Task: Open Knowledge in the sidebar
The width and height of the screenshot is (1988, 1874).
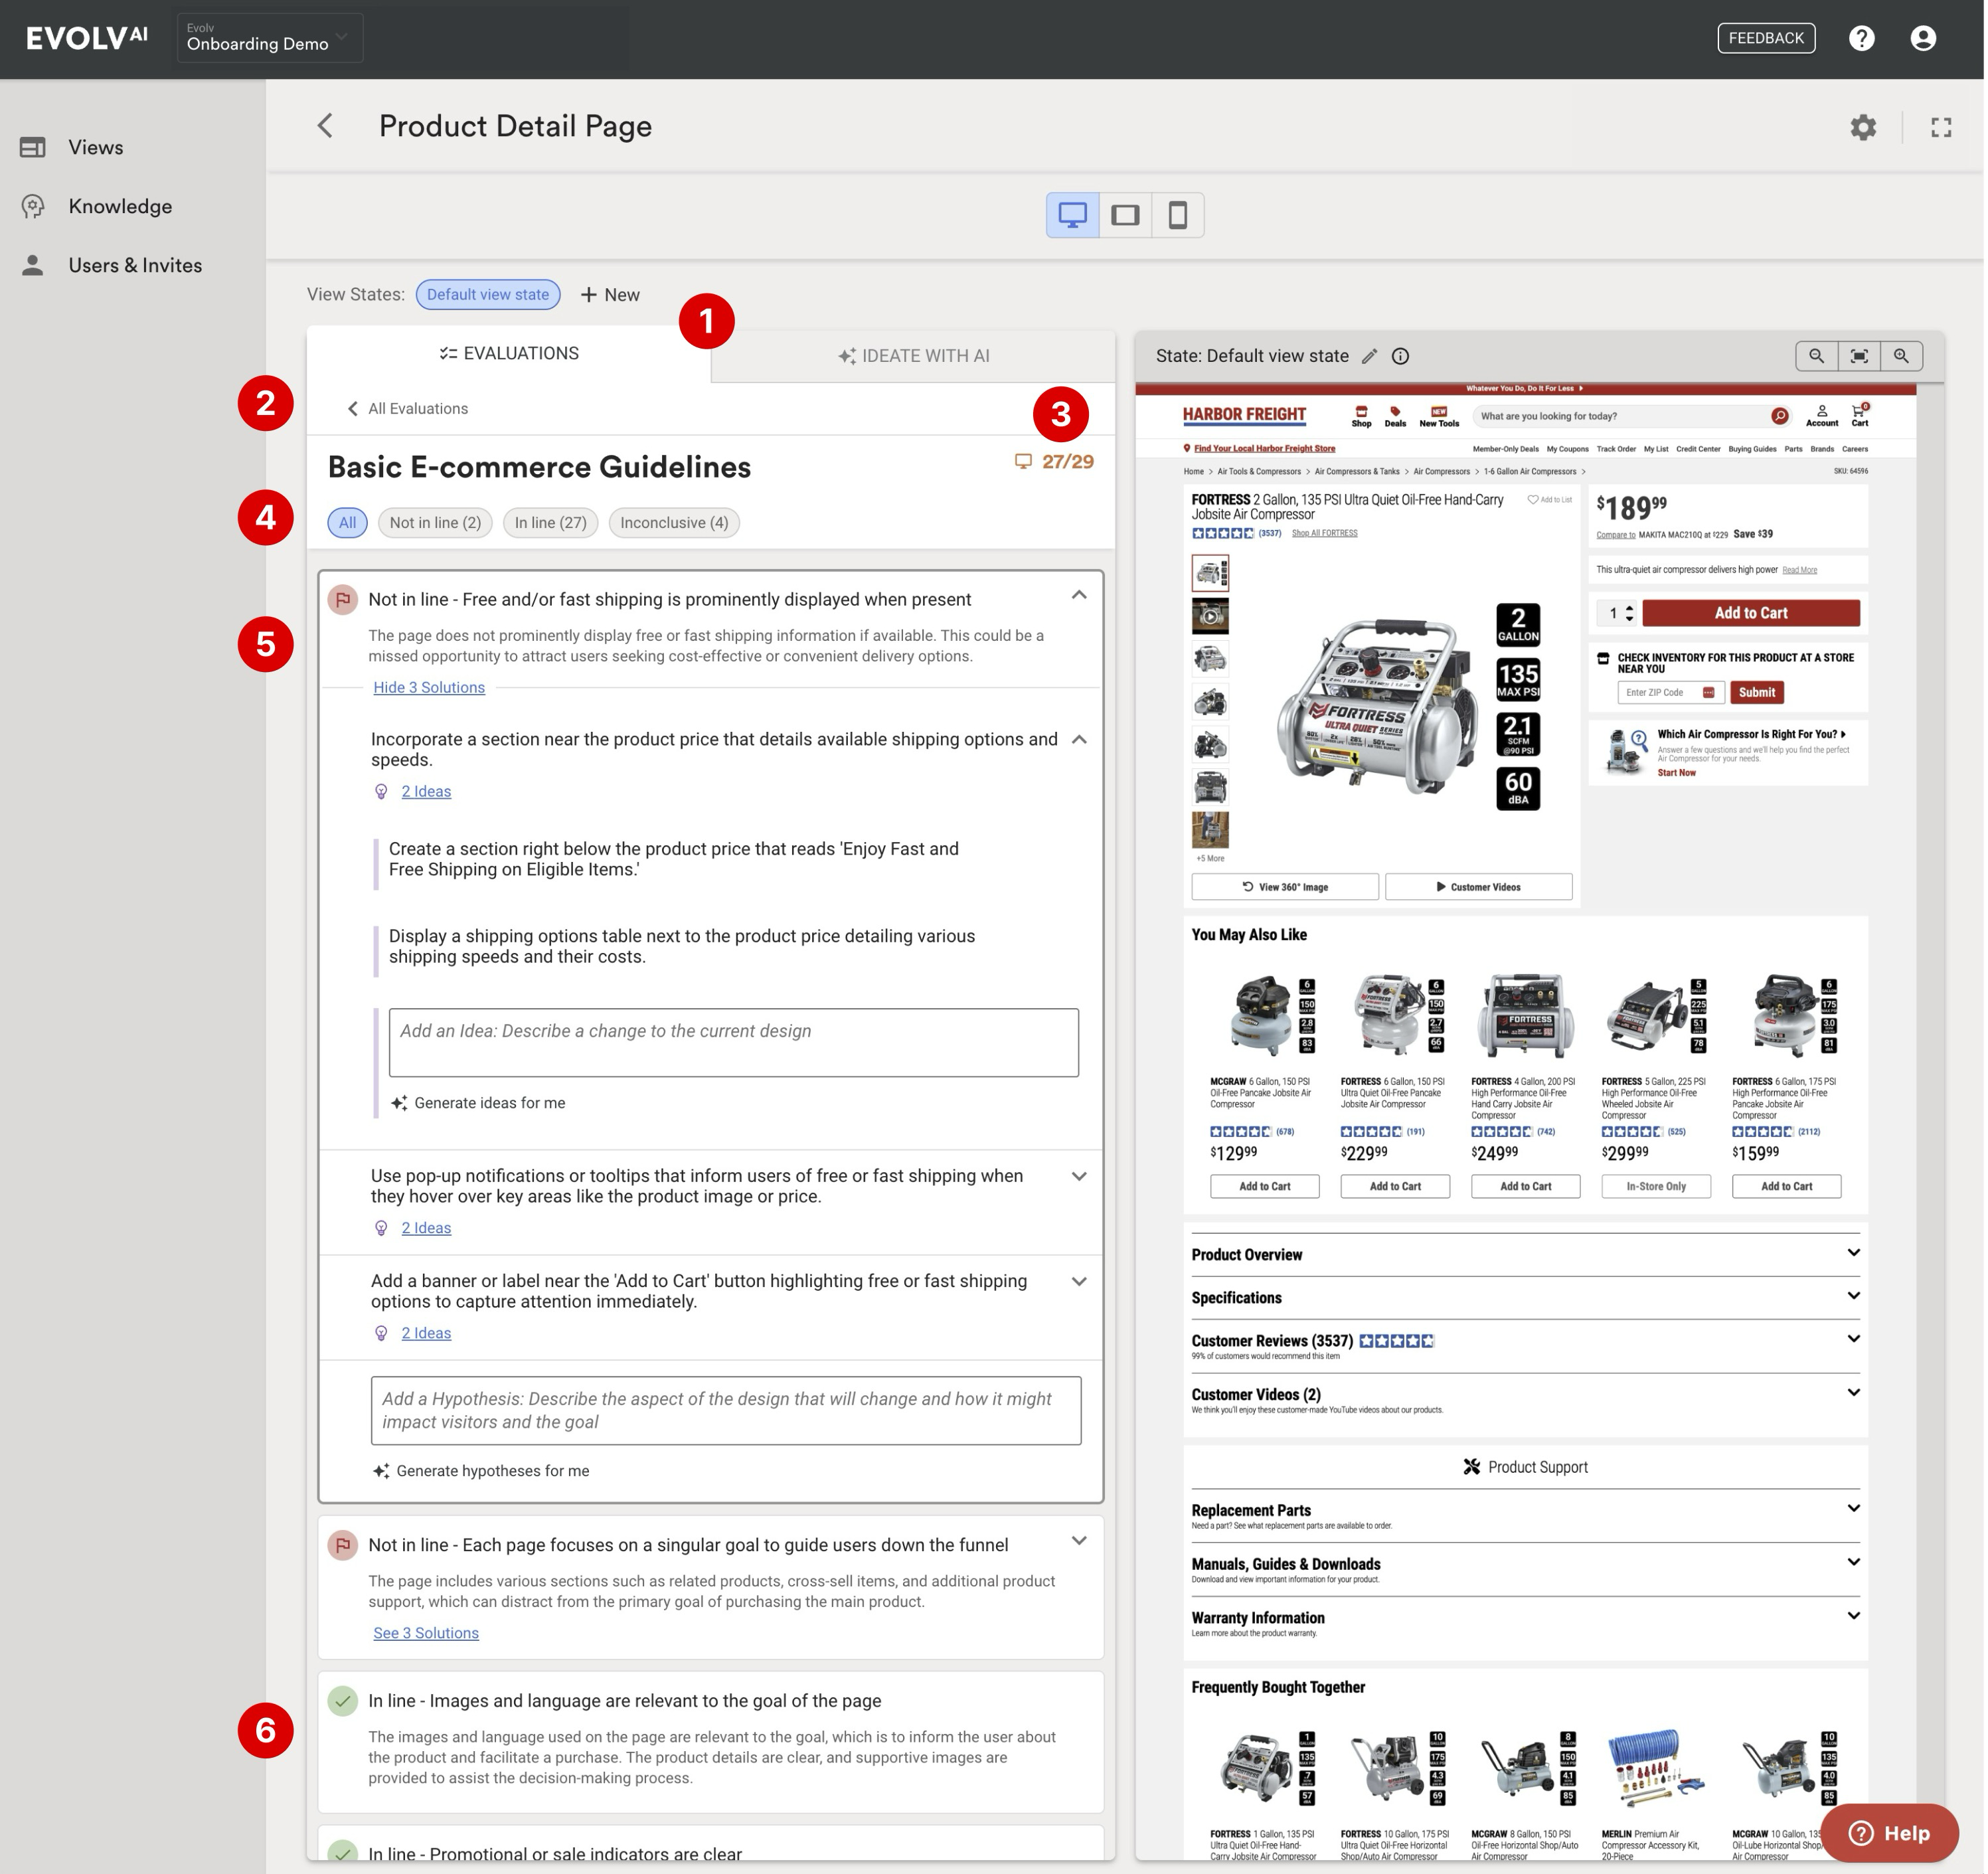Action: coord(120,206)
